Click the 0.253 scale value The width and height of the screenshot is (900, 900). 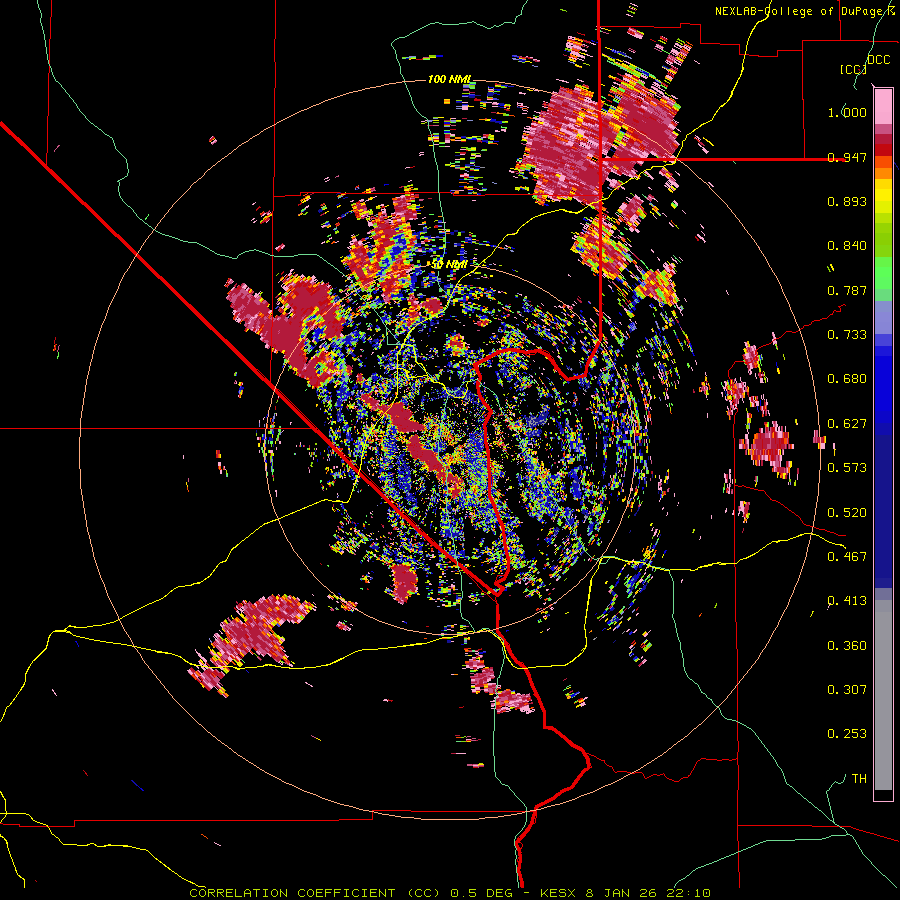[847, 734]
